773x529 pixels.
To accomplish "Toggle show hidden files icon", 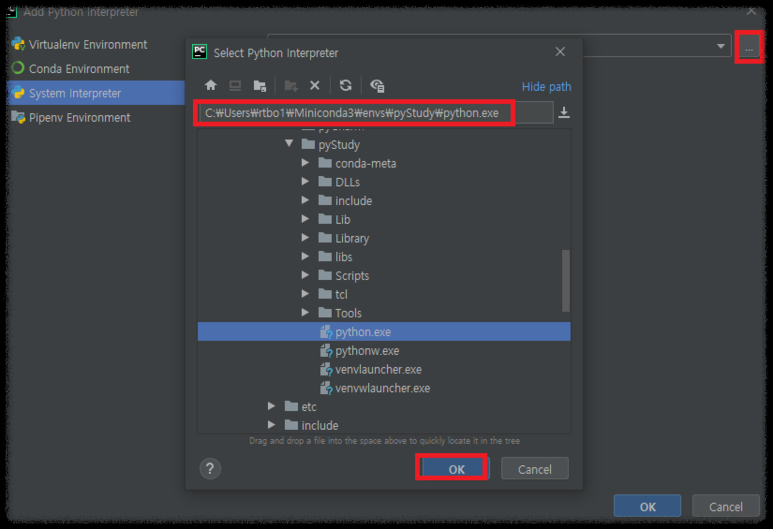I will (377, 86).
